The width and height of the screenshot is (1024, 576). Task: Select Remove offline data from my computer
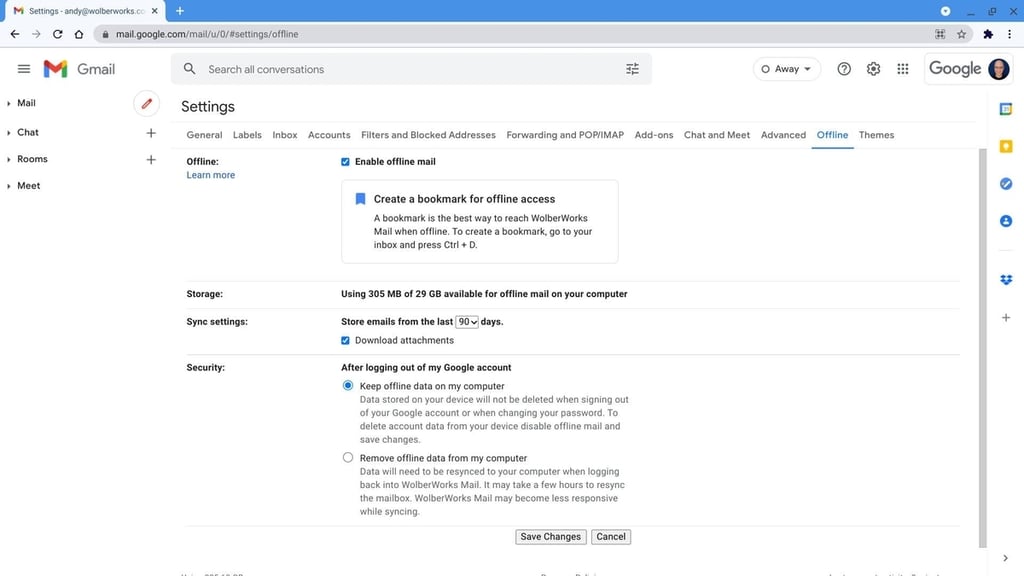(347, 458)
